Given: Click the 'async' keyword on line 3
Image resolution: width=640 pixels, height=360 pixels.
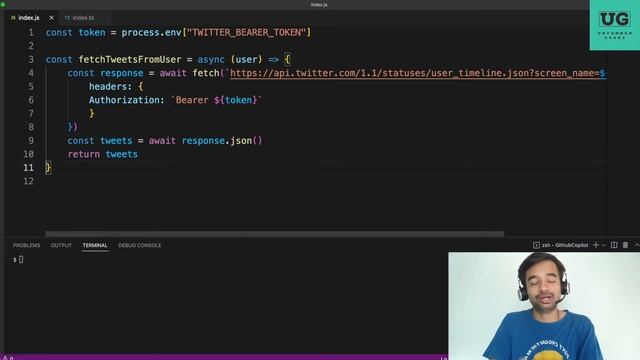Looking at the screenshot, I should pyautogui.click(x=211, y=60).
